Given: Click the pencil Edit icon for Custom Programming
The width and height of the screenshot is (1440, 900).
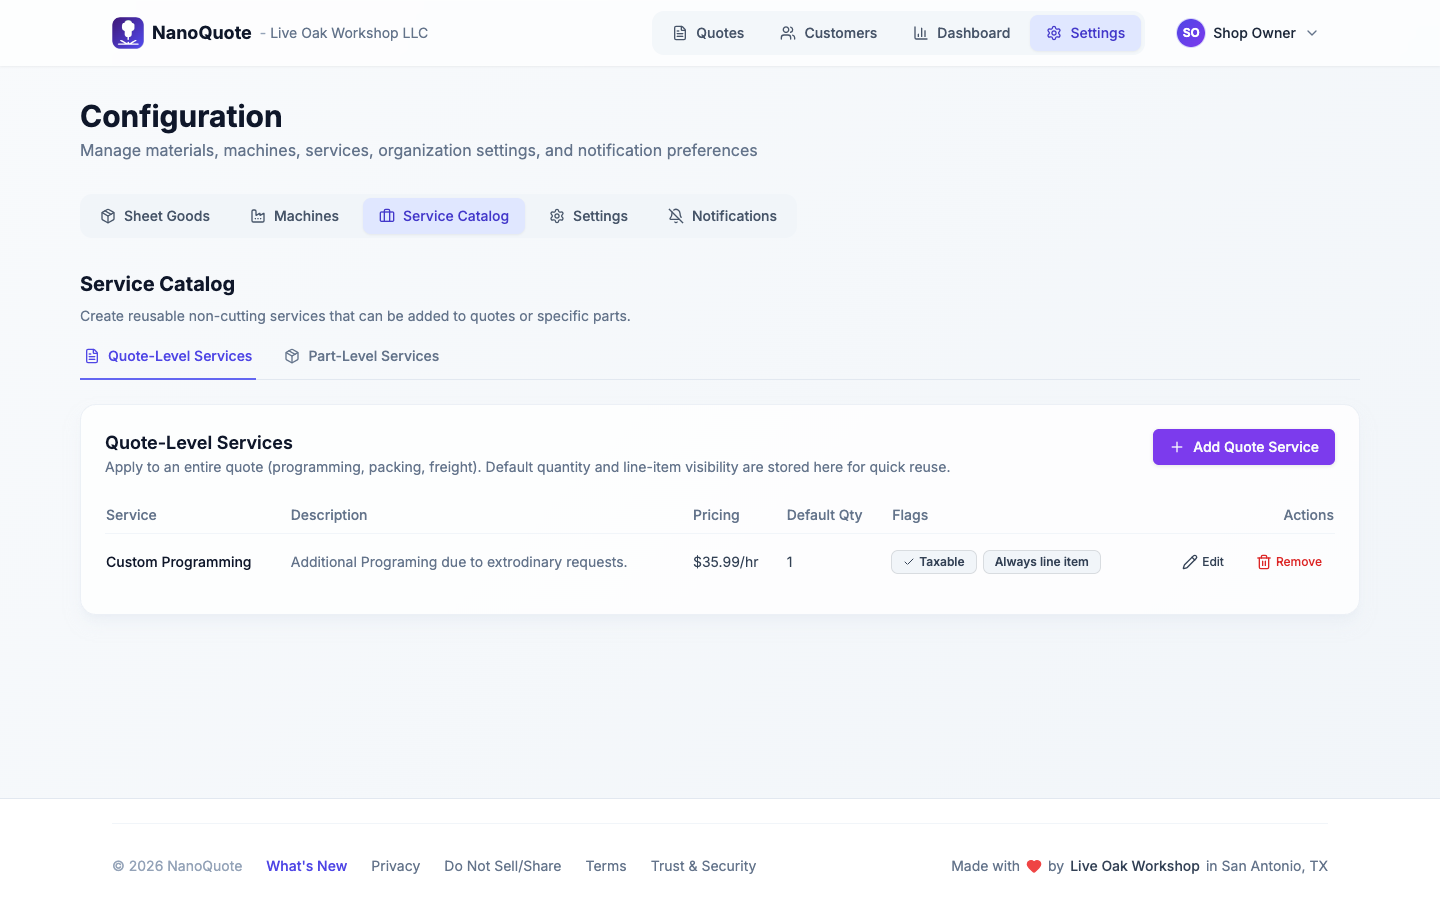Looking at the screenshot, I should click(1190, 562).
